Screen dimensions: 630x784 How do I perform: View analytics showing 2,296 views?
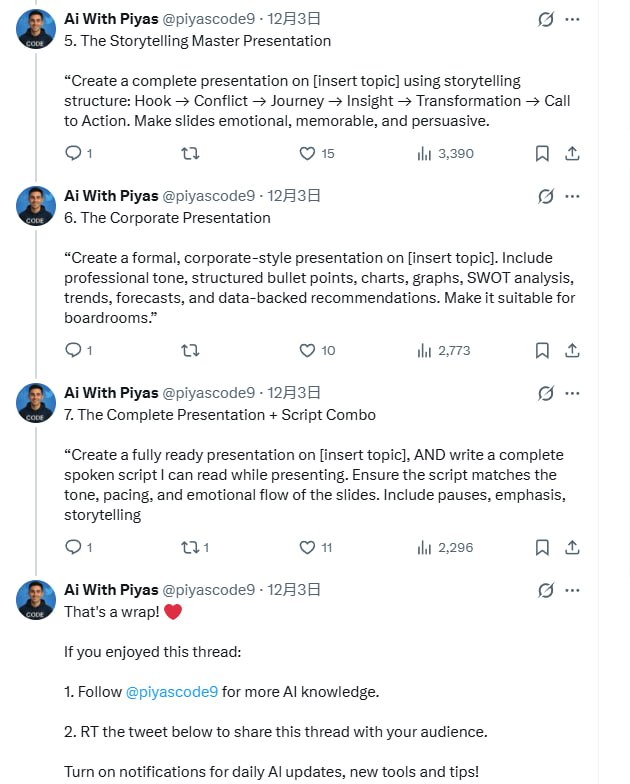444,548
